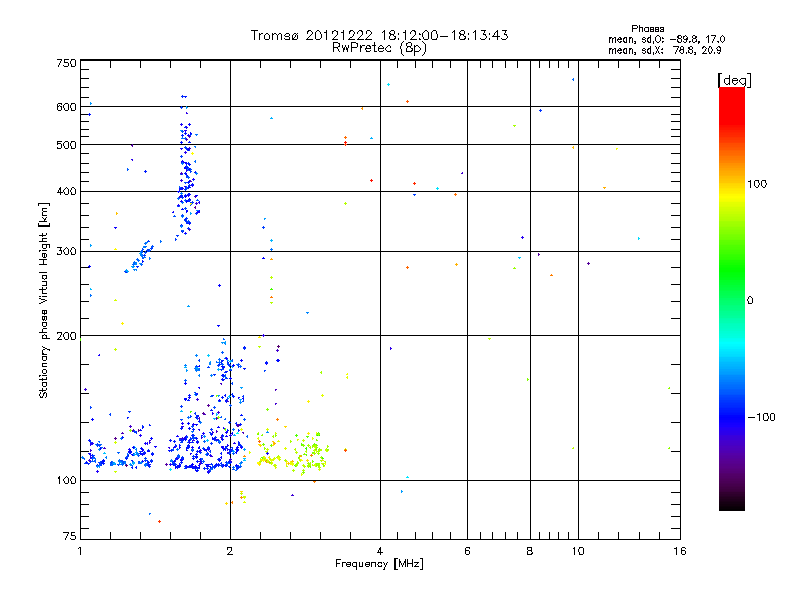Click the x-axis tick label '1'
Screen dimensions: 800x600
click(x=80, y=551)
